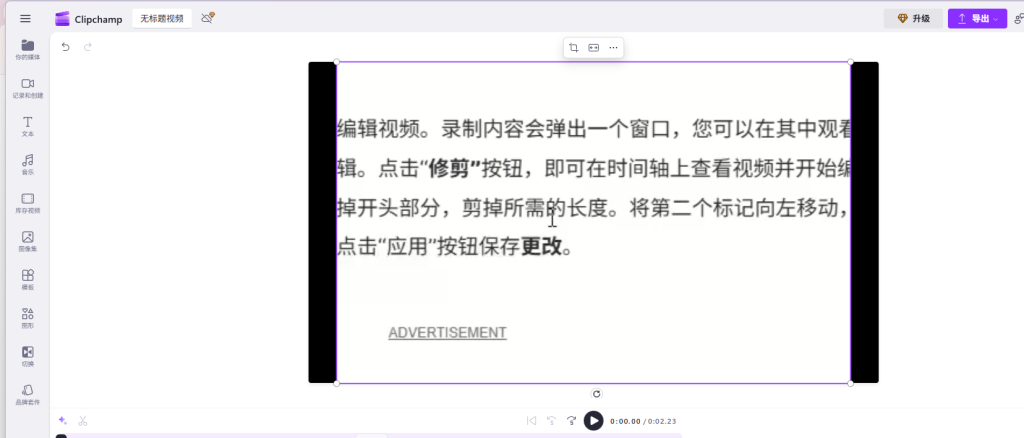1024x438 pixels.
Task: Click the 0:00.00 current time display
Action: point(626,422)
